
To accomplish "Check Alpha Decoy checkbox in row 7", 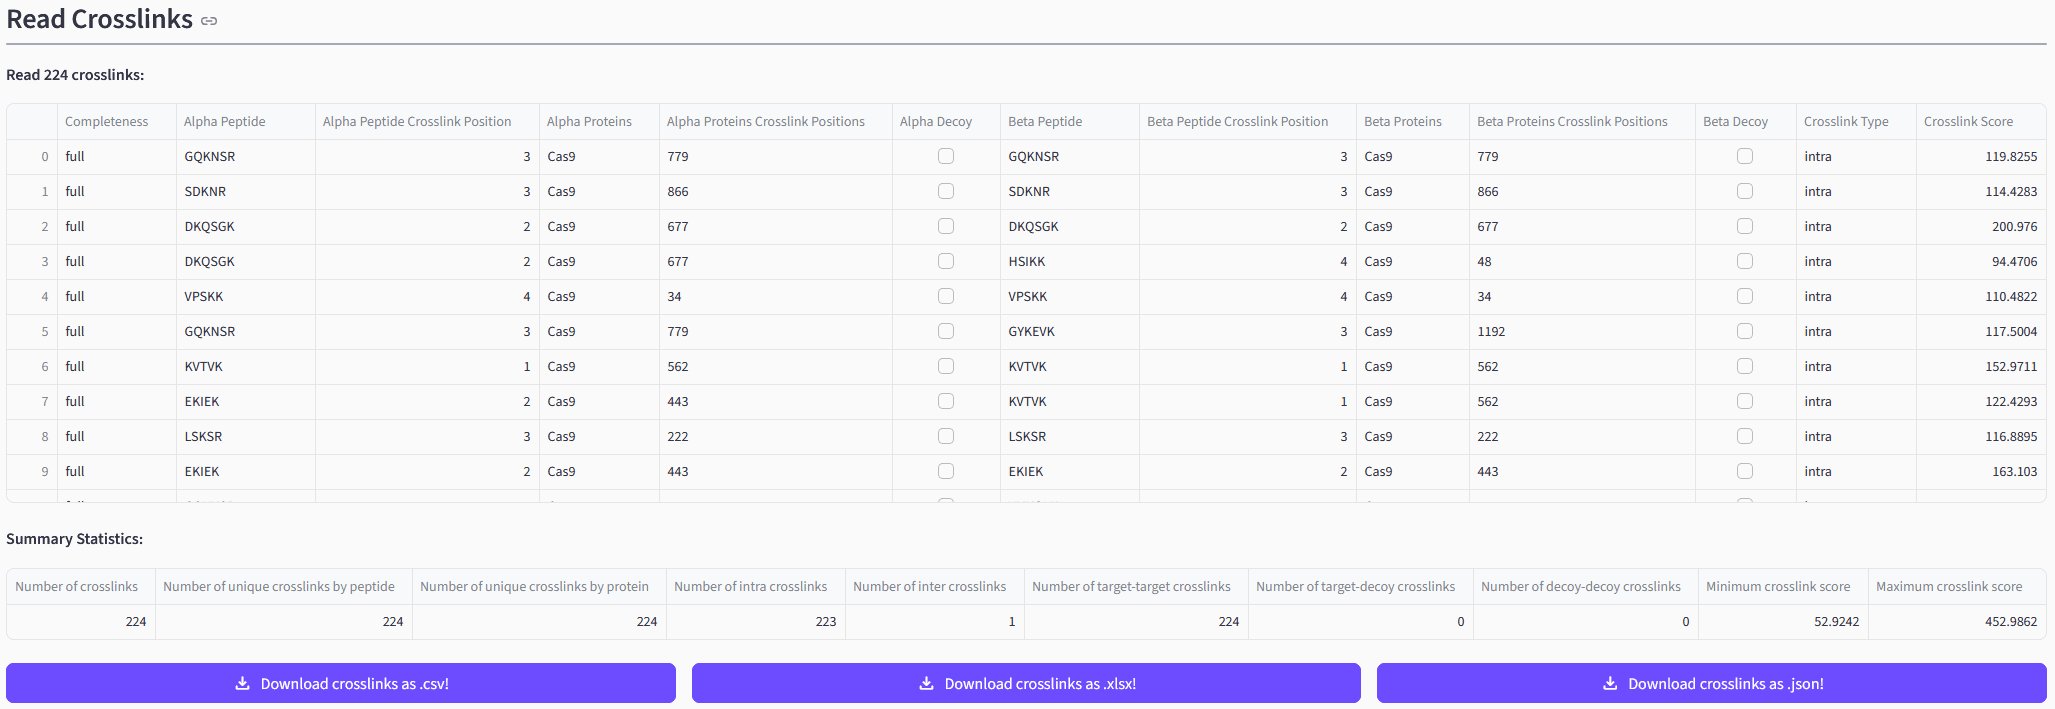I will click(946, 401).
